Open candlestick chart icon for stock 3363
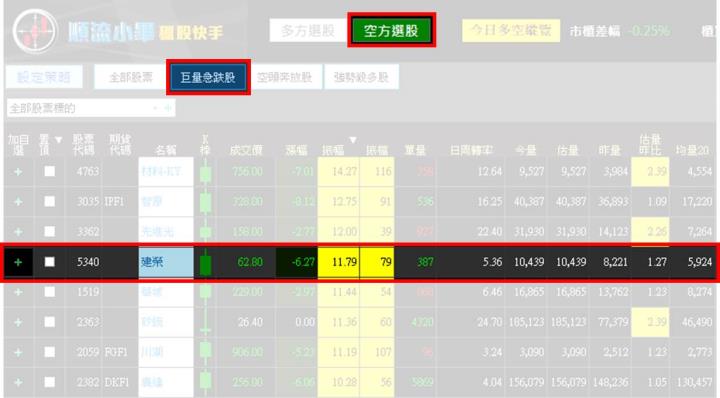This screenshot has width=720, height=398. click(205, 322)
